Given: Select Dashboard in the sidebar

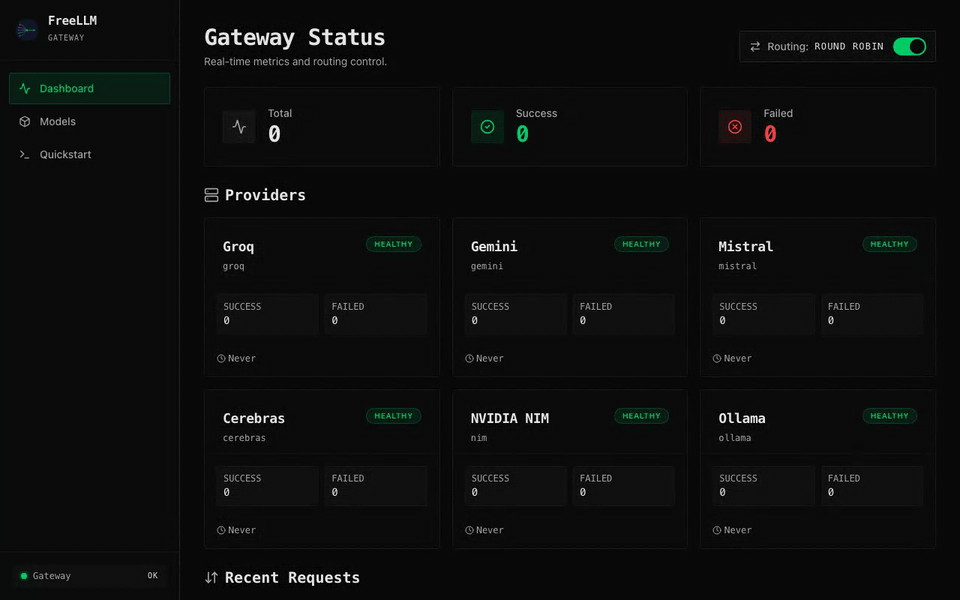Looking at the screenshot, I should tap(89, 88).
